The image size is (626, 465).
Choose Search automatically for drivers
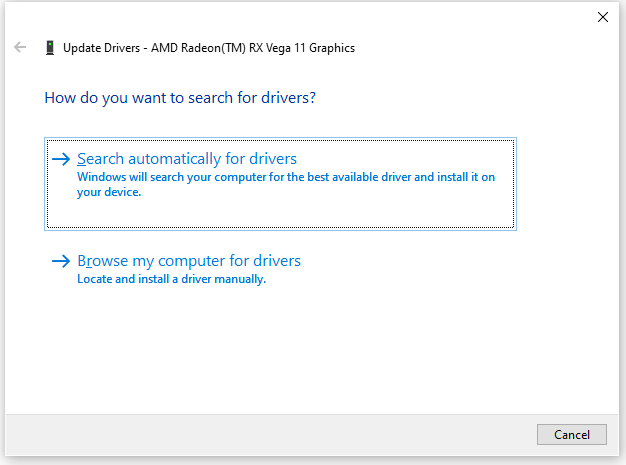[x=280, y=184]
